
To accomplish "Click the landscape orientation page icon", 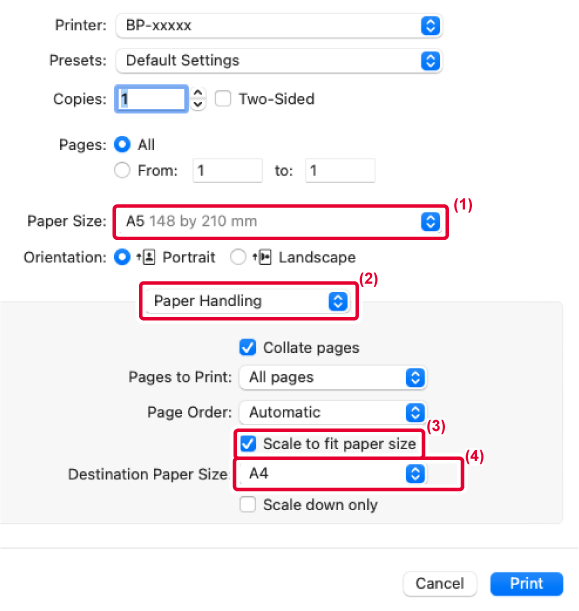I will (262, 257).
